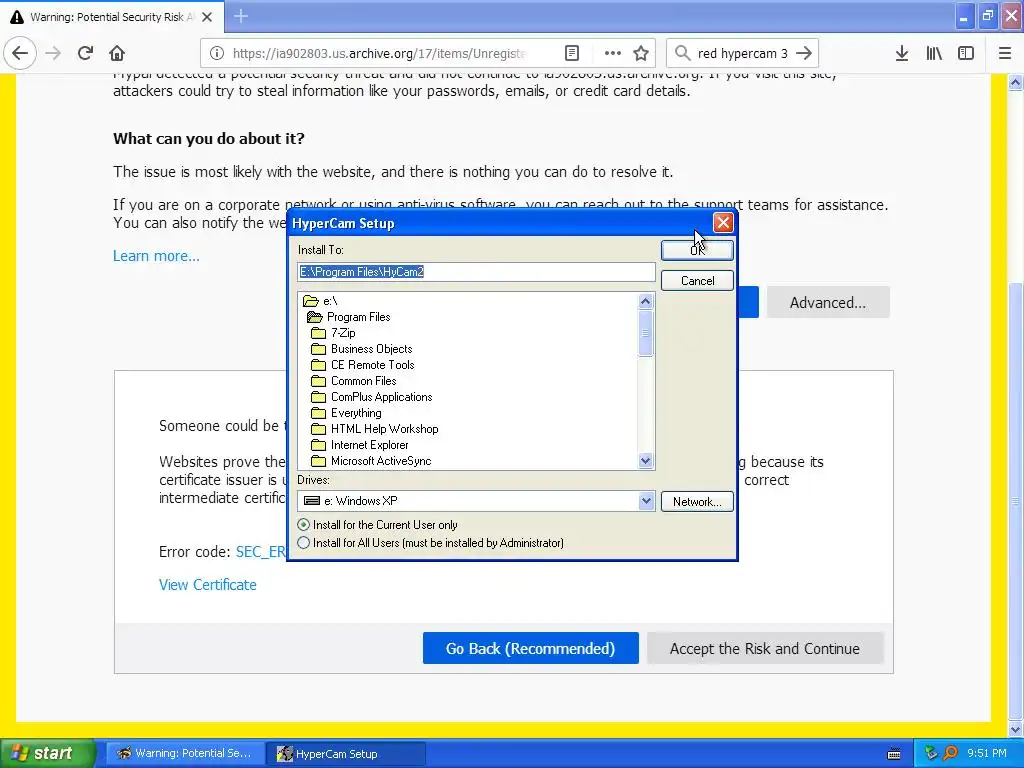This screenshot has height=768, width=1024.
Task: Open the Windows start menu
Action: [47, 754]
